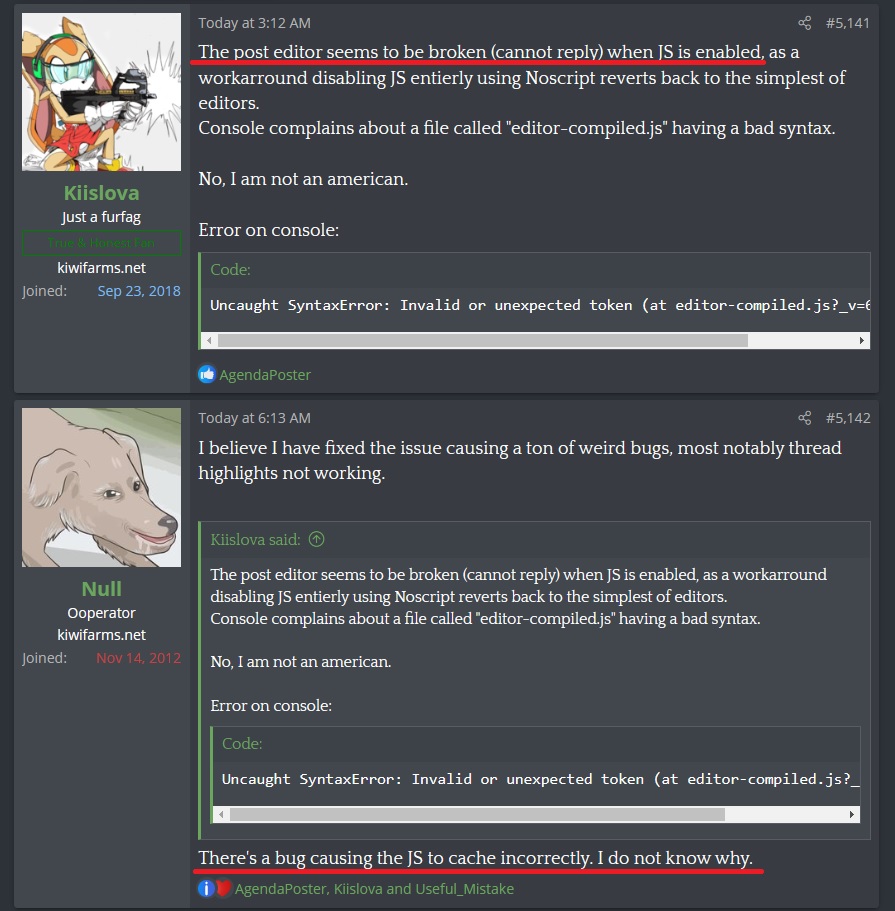Open Null's dog avatar image

pyautogui.click(x=101, y=487)
